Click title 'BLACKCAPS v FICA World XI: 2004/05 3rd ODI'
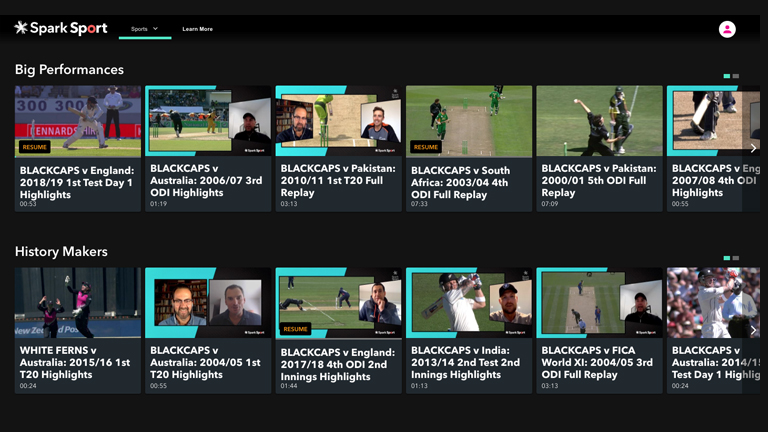Viewport: 768px width, 432px height. click(x=597, y=362)
